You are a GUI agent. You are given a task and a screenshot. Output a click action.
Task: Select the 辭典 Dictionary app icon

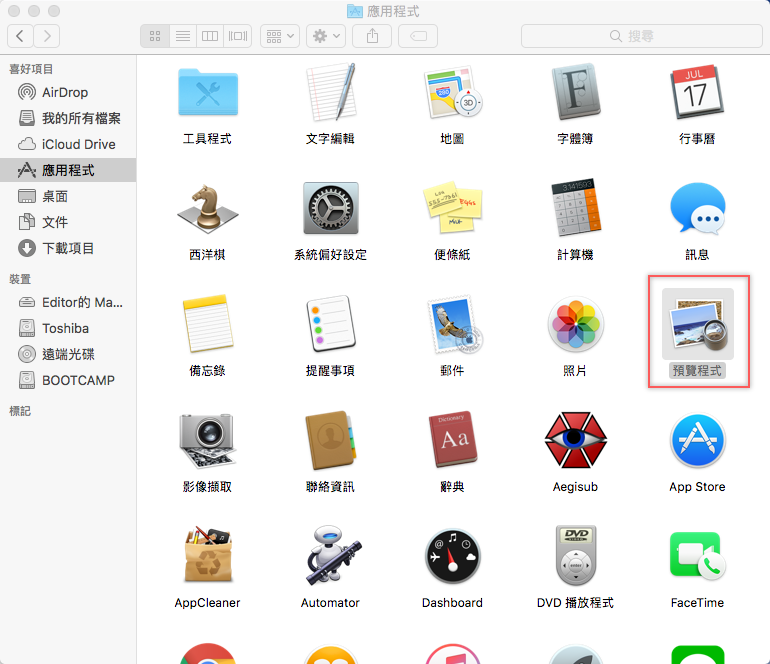(x=454, y=439)
